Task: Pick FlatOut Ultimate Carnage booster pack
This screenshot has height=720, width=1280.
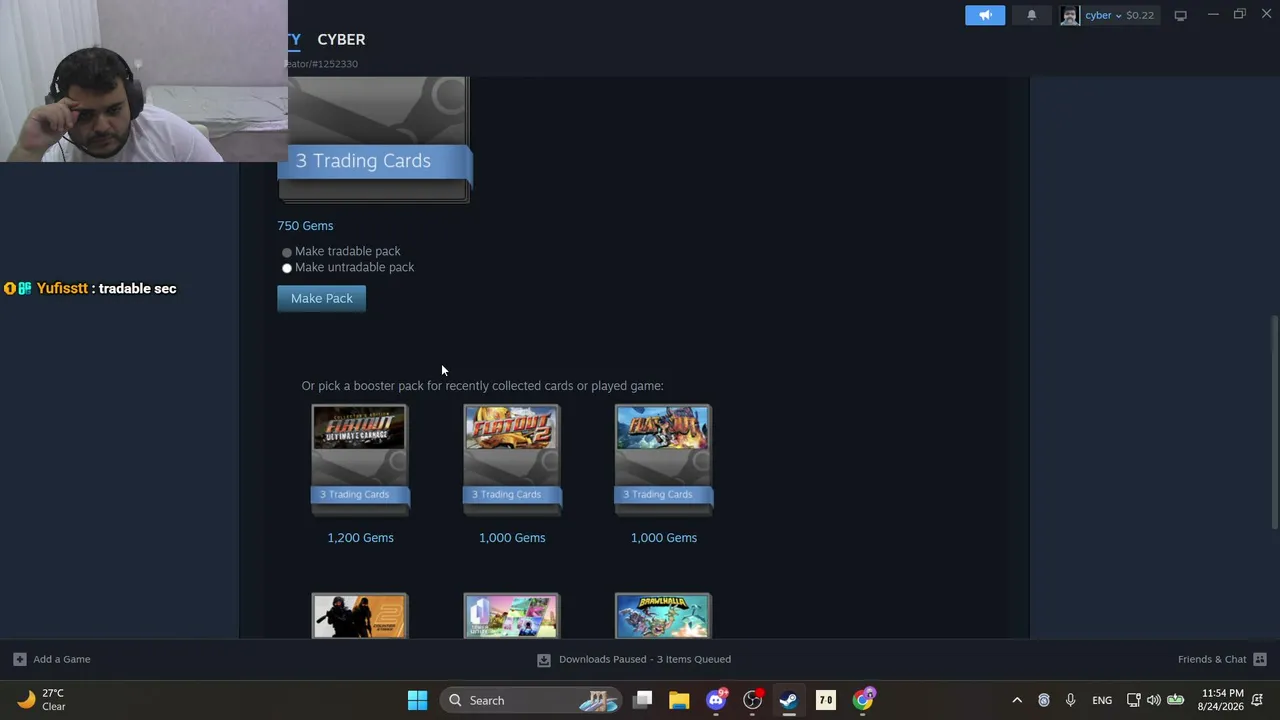Action: 359,460
